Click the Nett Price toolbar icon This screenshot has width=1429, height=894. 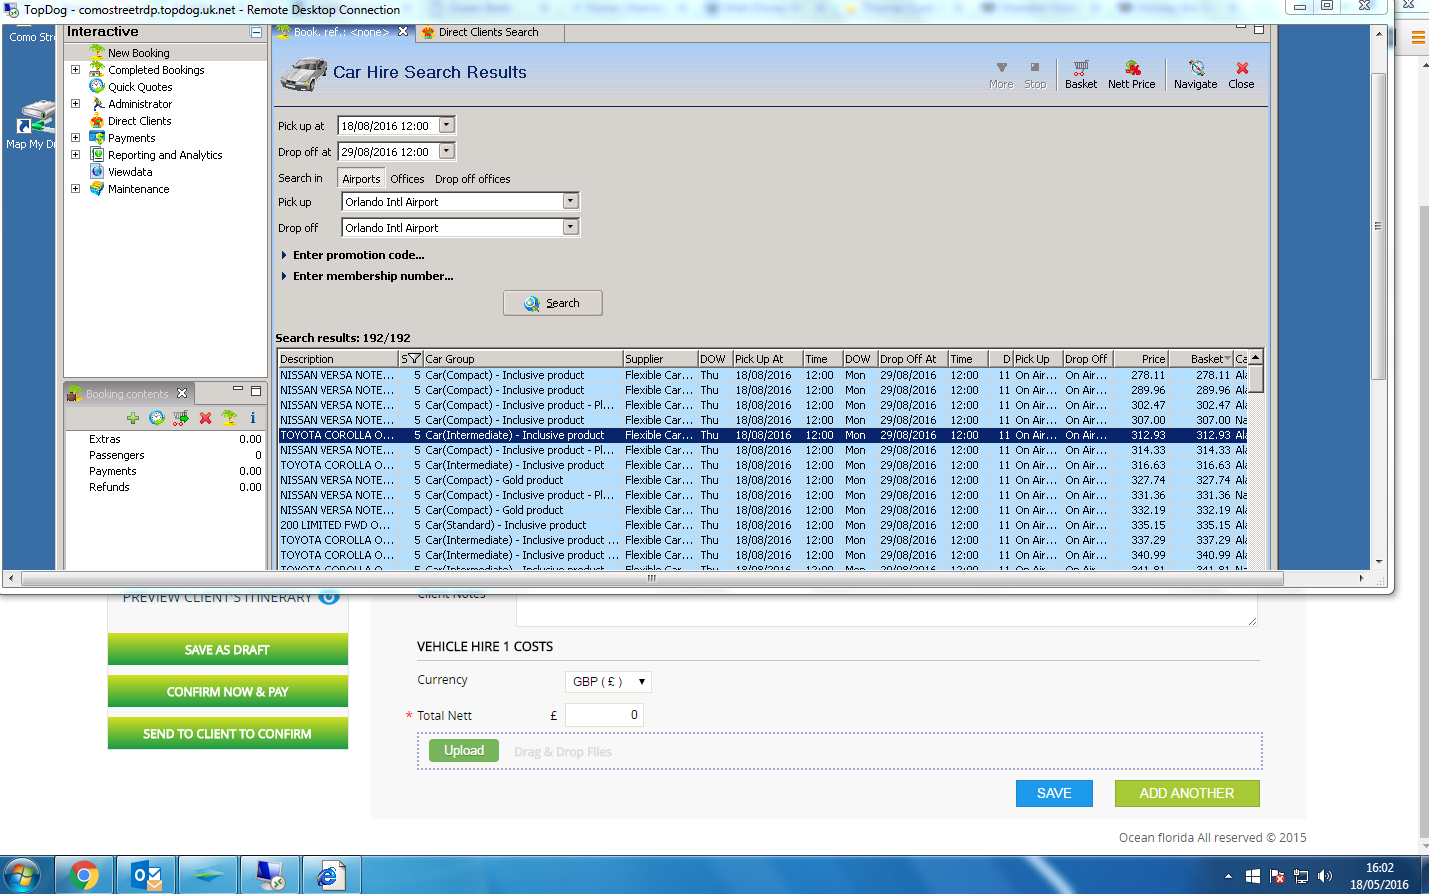click(1132, 69)
